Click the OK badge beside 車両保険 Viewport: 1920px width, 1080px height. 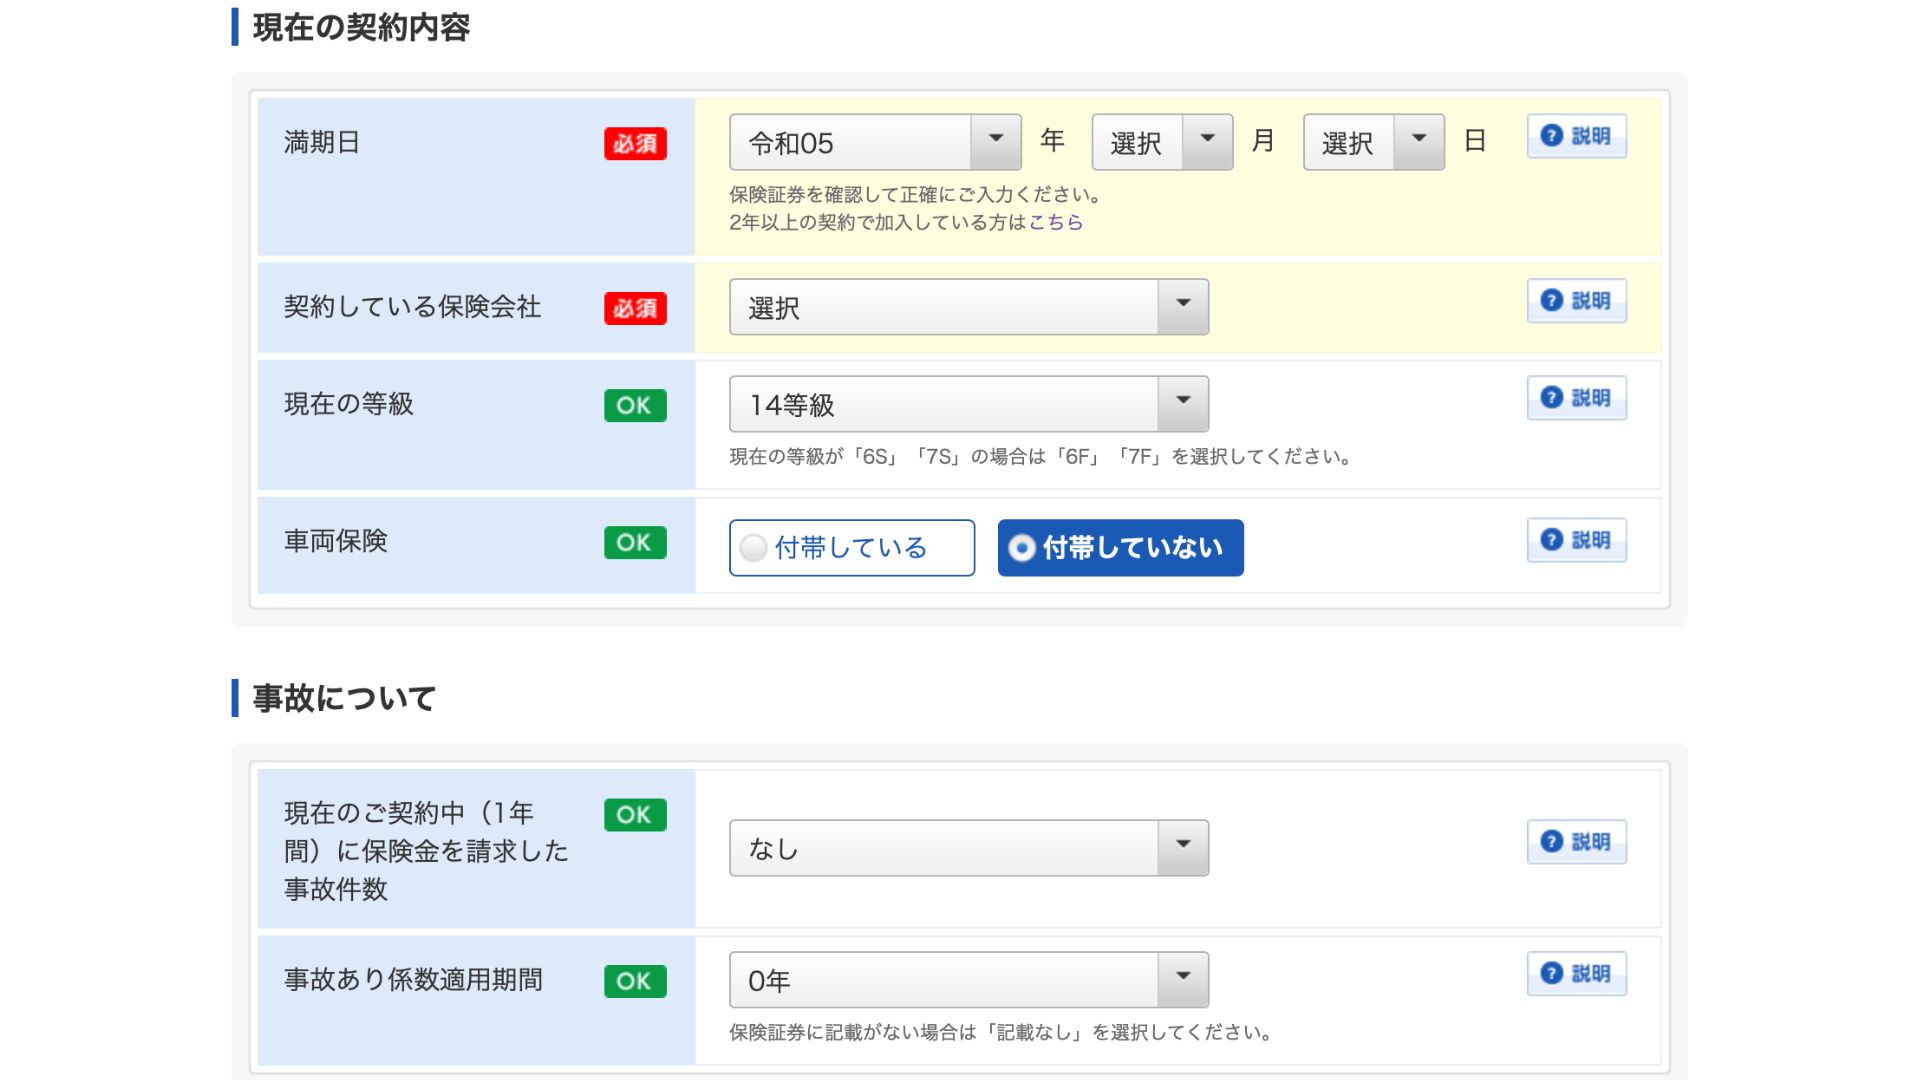click(x=635, y=542)
